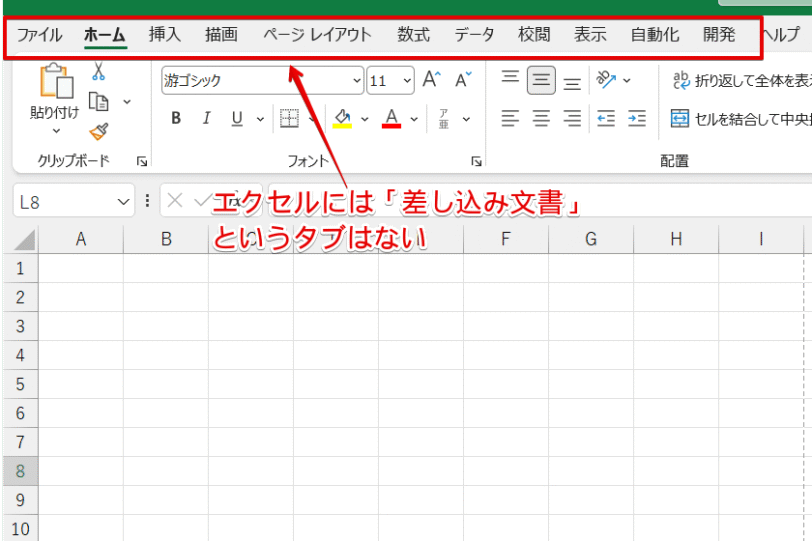
Task: Toggle middle vertical alignment
Action: tap(541, 80)
